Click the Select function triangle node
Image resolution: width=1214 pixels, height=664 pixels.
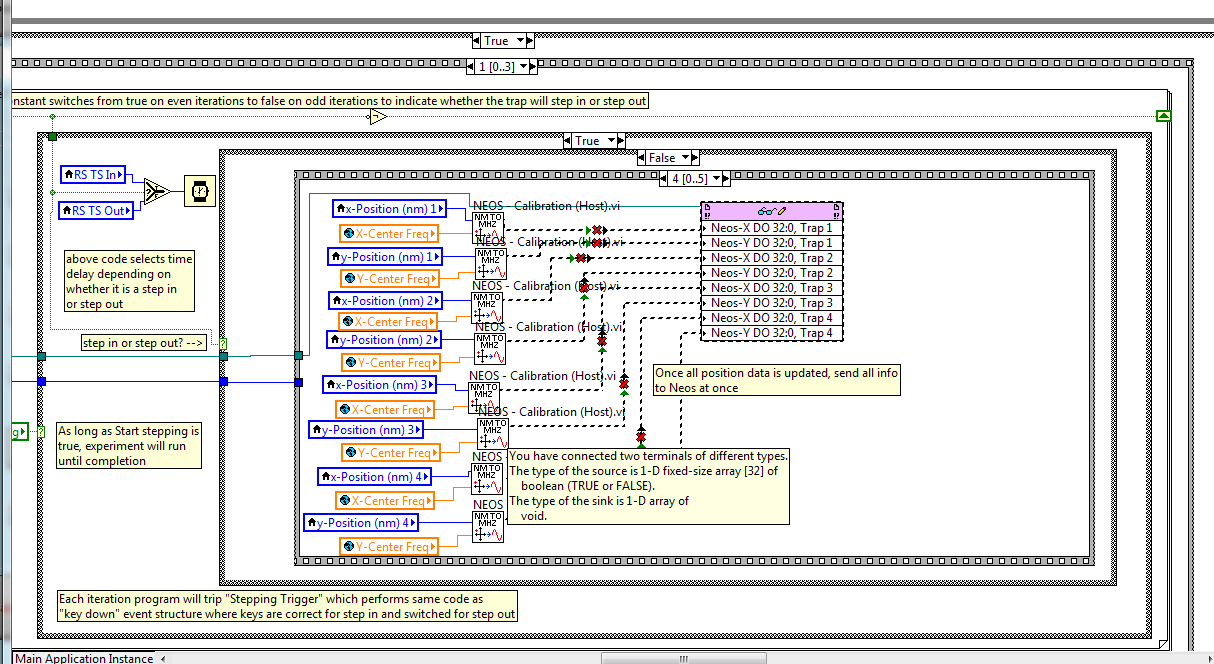156,190
